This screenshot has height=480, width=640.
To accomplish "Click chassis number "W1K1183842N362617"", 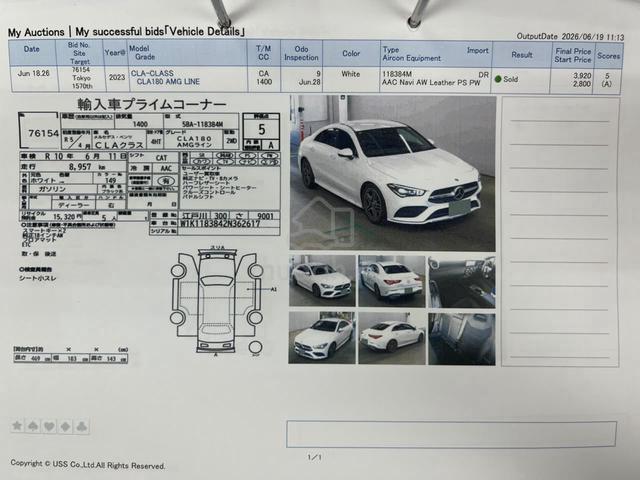I will [x=220, y=224].
